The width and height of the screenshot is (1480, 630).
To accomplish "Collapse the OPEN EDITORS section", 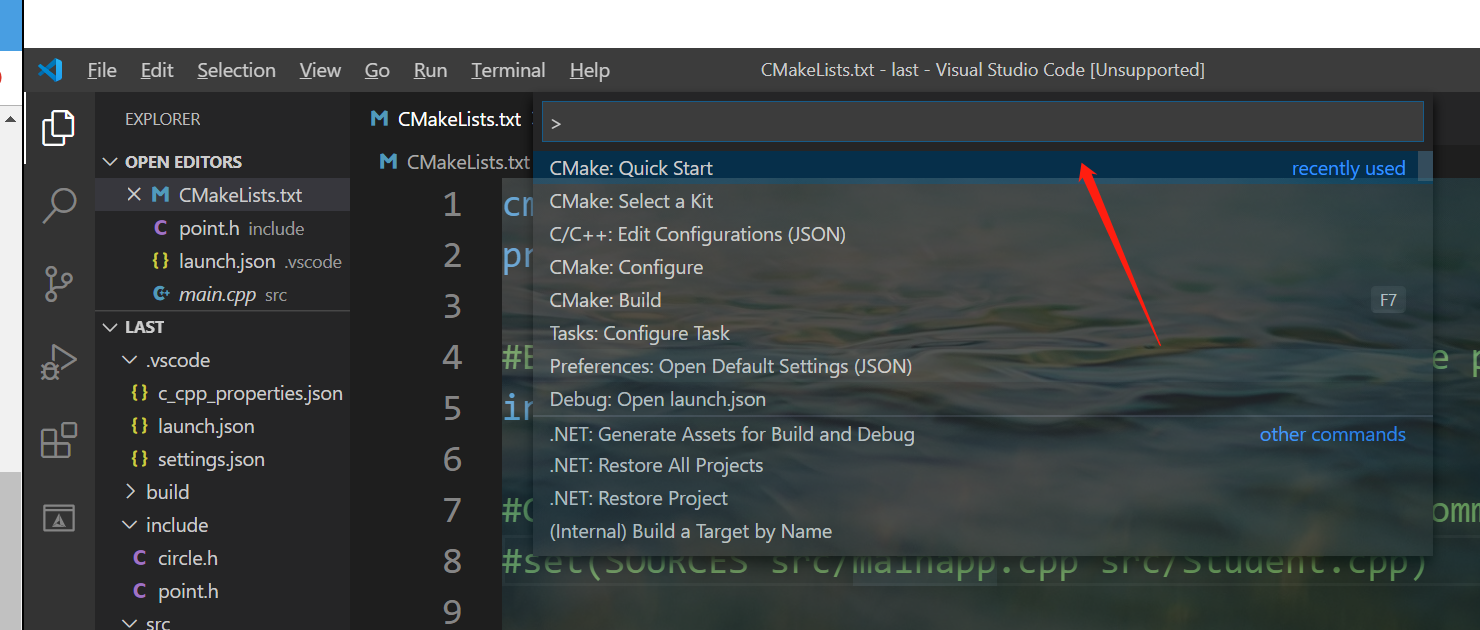I will [112, 161].
